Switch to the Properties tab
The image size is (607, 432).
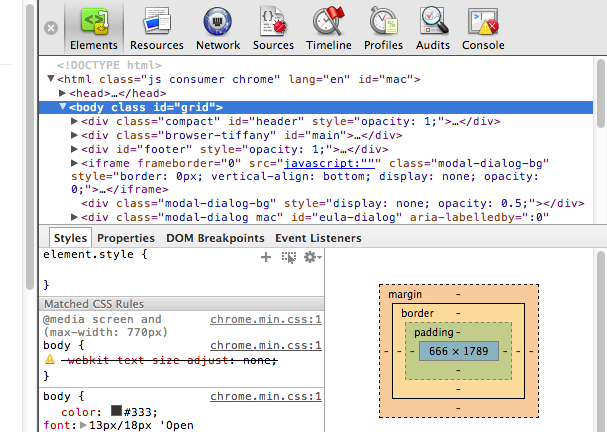[x=125, y=238]
